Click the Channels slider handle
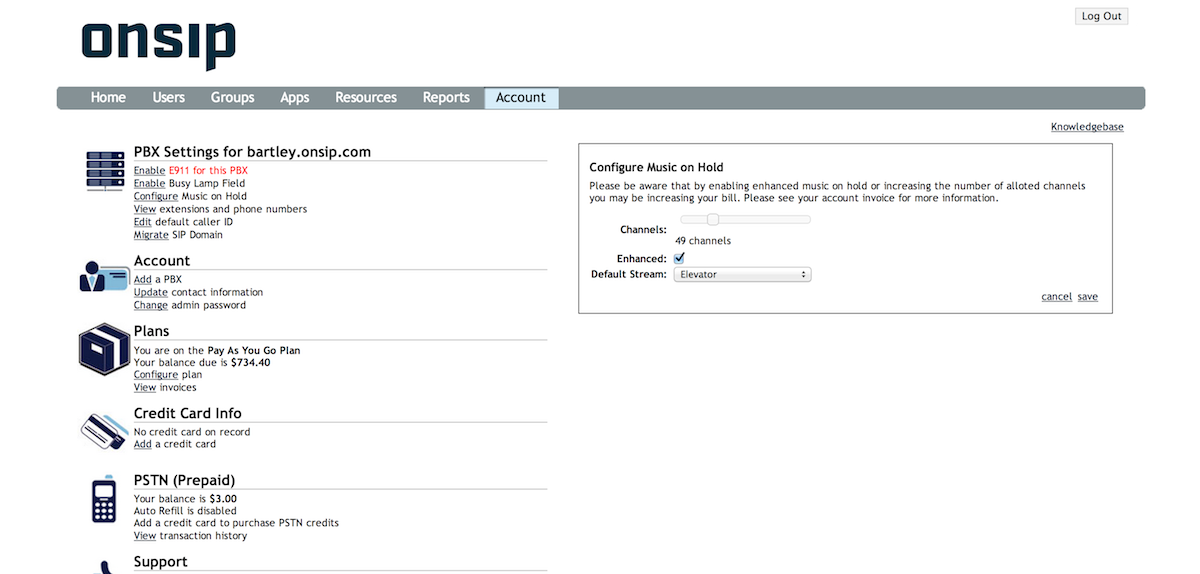The height and width of the screenshot is (574, 1200). (x=713, y=220)
